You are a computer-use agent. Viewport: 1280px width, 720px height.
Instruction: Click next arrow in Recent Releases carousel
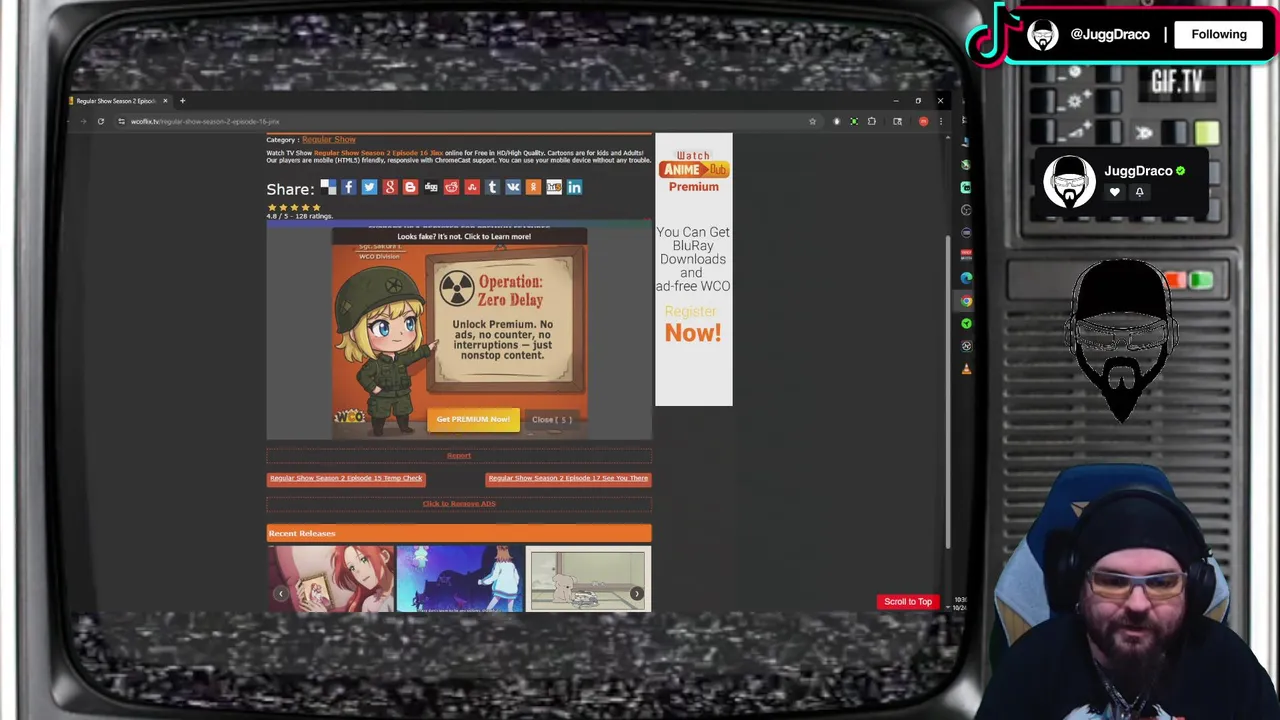637,594
